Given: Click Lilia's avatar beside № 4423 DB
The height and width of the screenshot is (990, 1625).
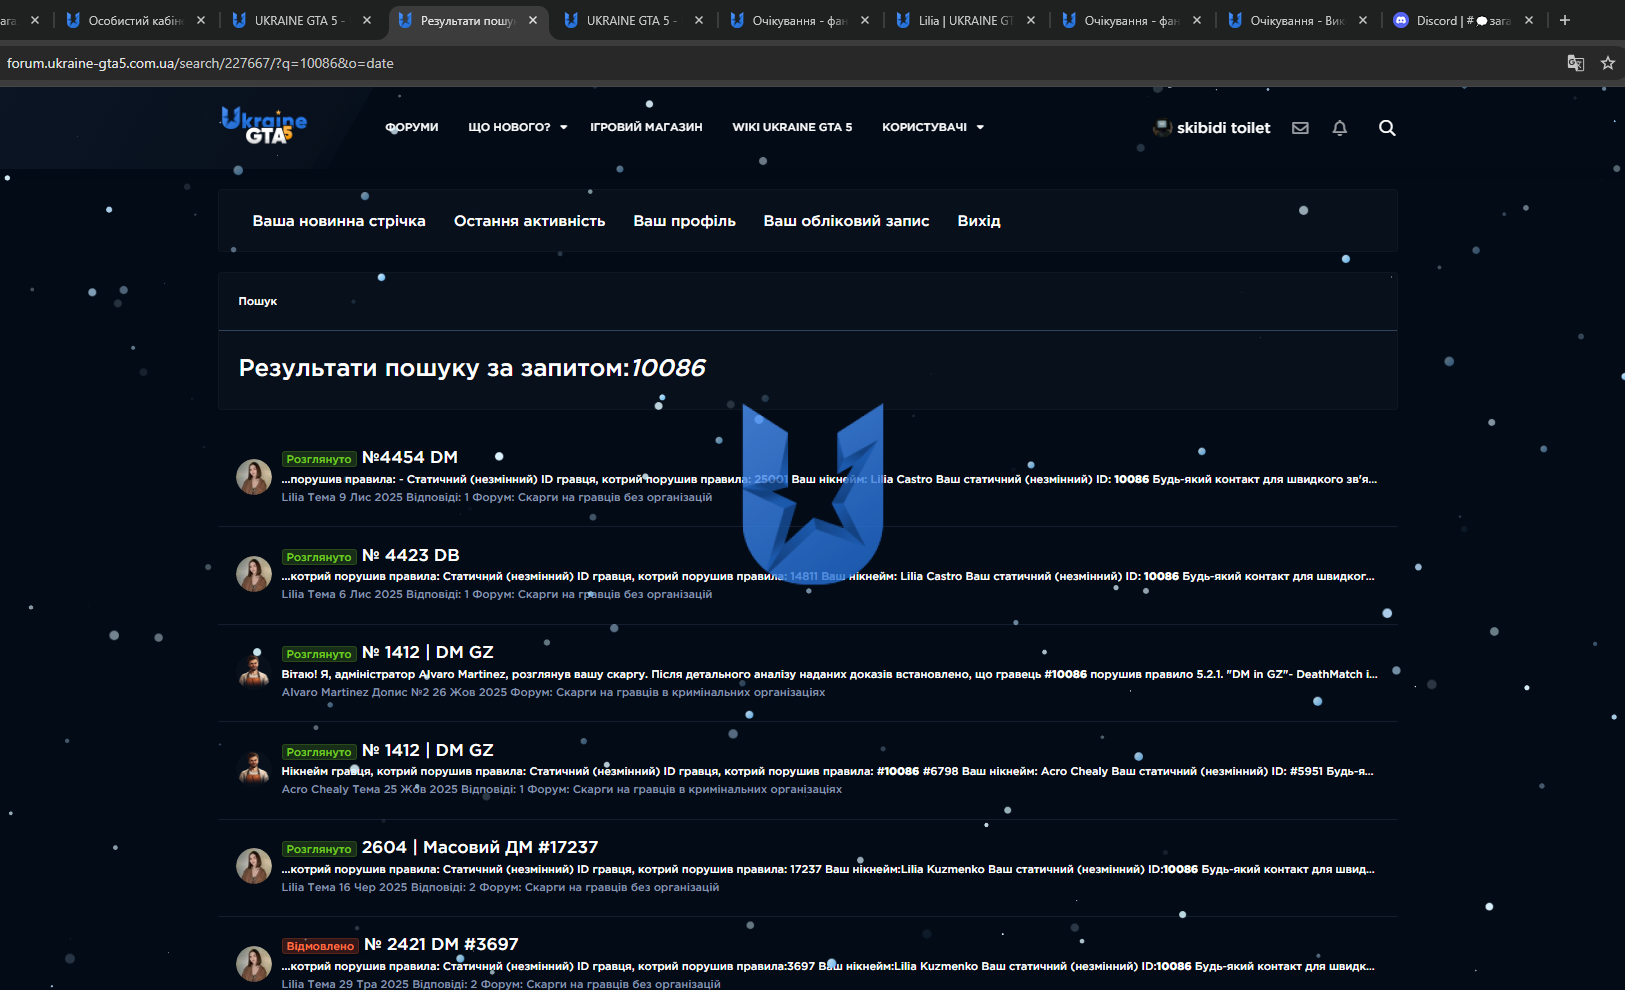Looking at the screenshot, I should pyautogui.click(x=254, y=574).
